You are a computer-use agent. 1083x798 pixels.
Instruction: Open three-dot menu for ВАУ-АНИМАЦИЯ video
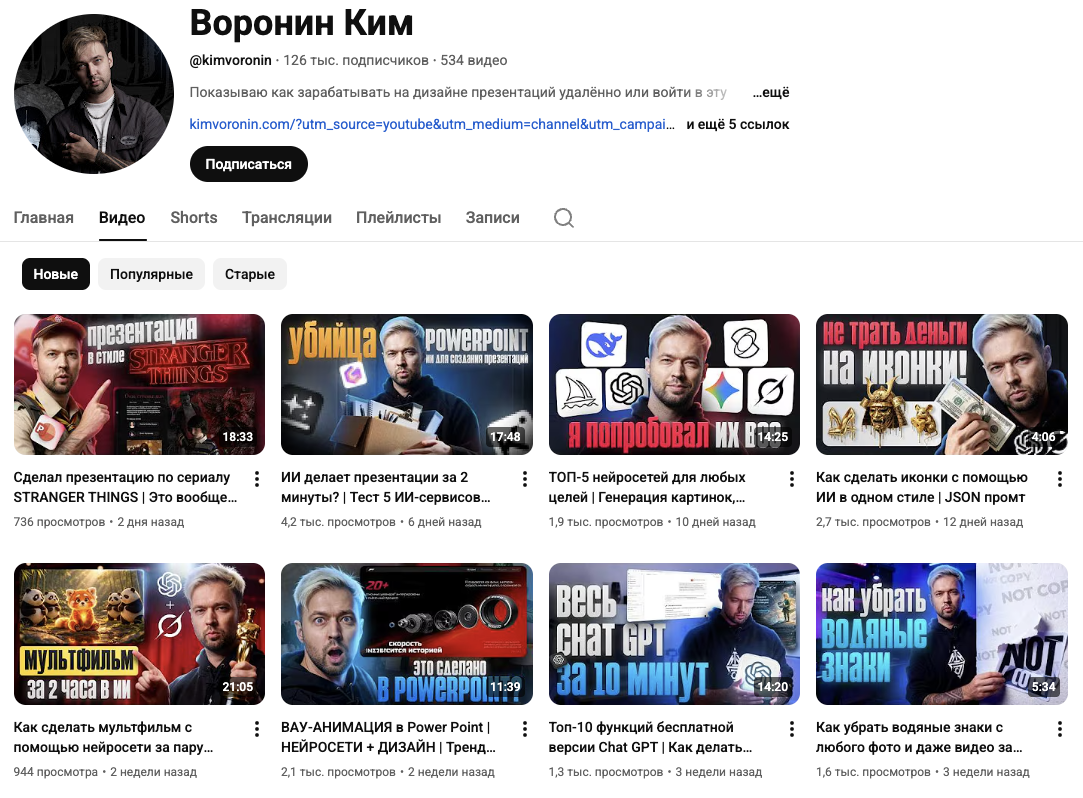(524, 729)
